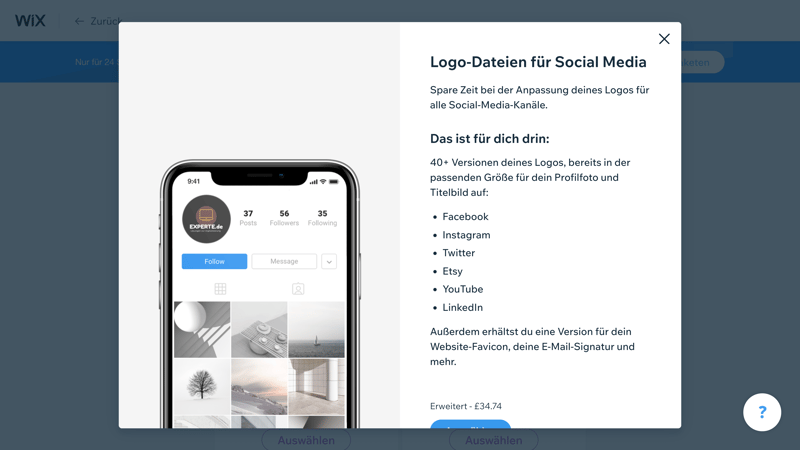Click the partially visible blue button below Erweitert price
The height and width of the screenshot is (450, 800).
(470, 424)
